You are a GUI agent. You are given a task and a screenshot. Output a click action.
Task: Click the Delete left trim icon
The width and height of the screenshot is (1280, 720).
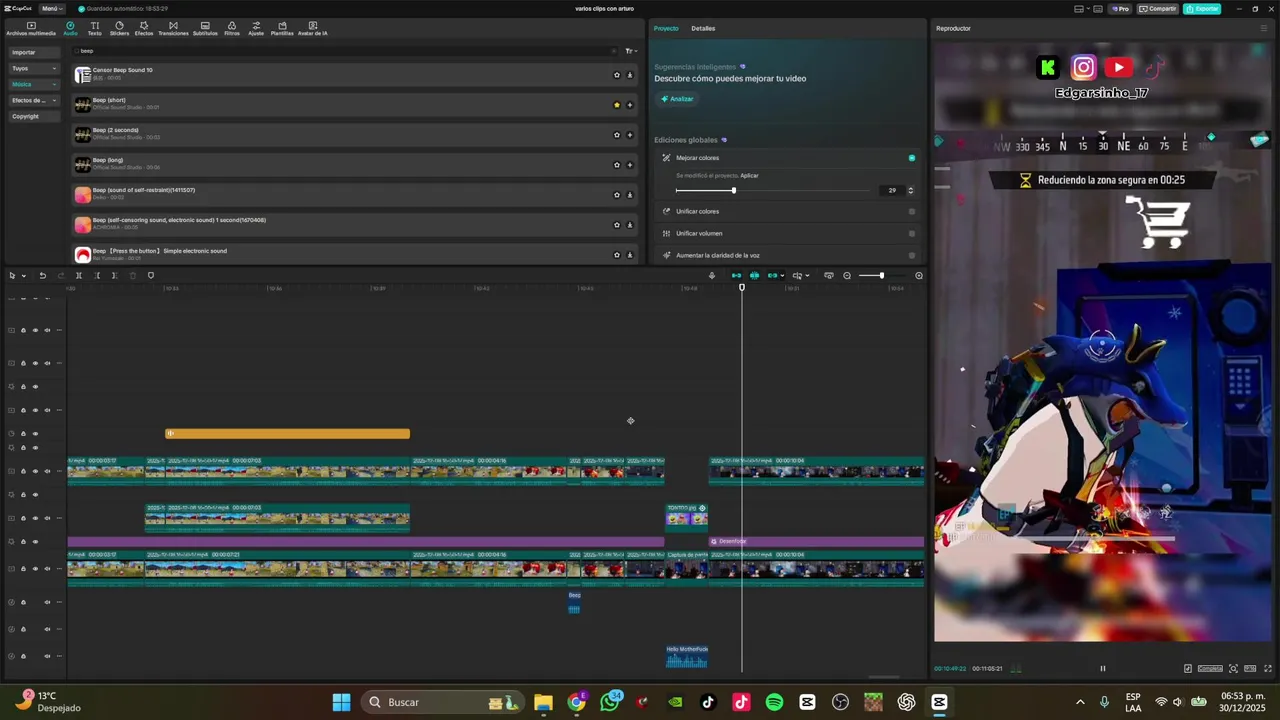tap(97, 276)
